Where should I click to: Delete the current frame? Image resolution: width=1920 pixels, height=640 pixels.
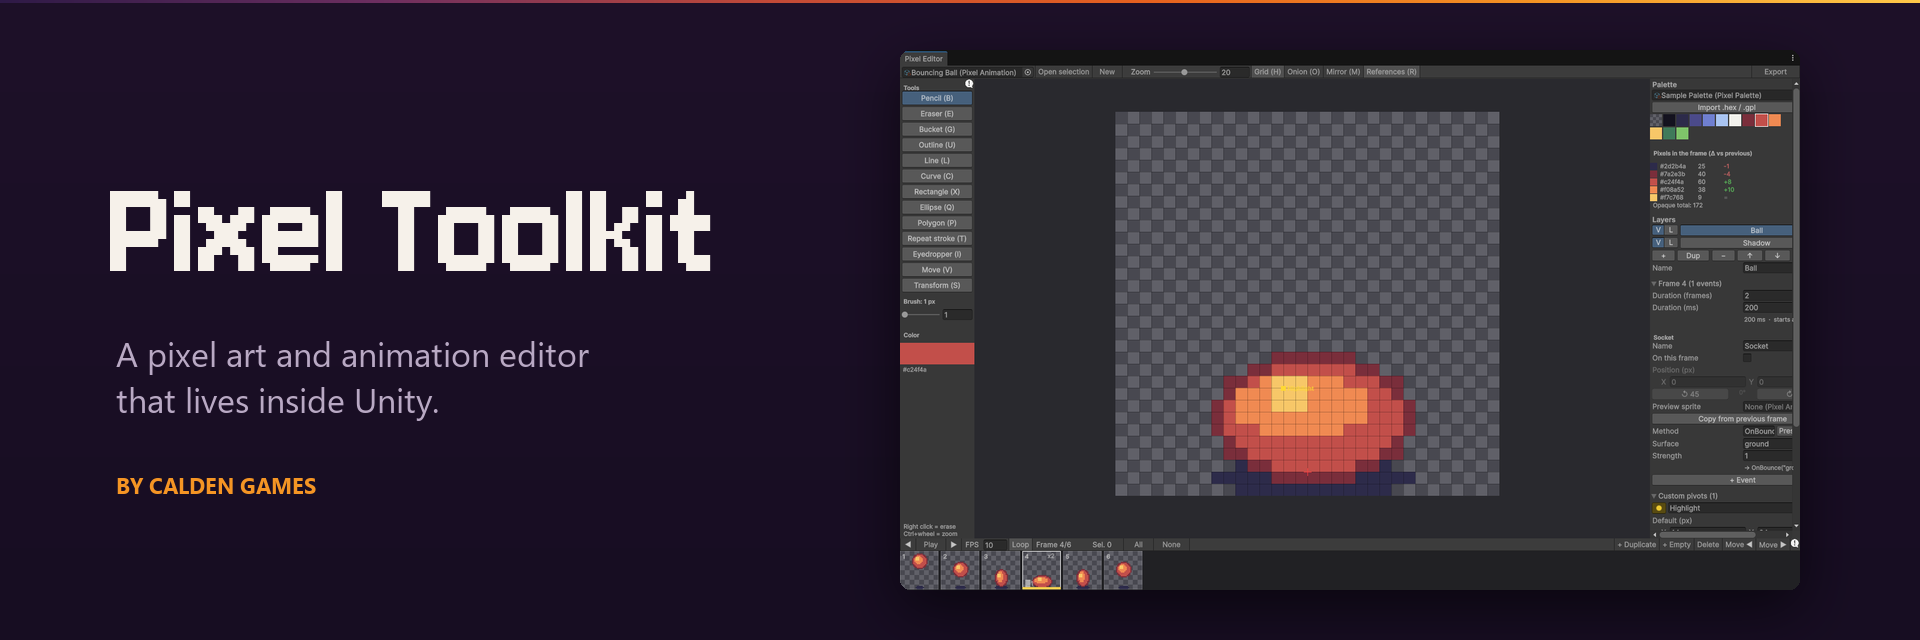pyautogui.click(x=1708, y=545)
